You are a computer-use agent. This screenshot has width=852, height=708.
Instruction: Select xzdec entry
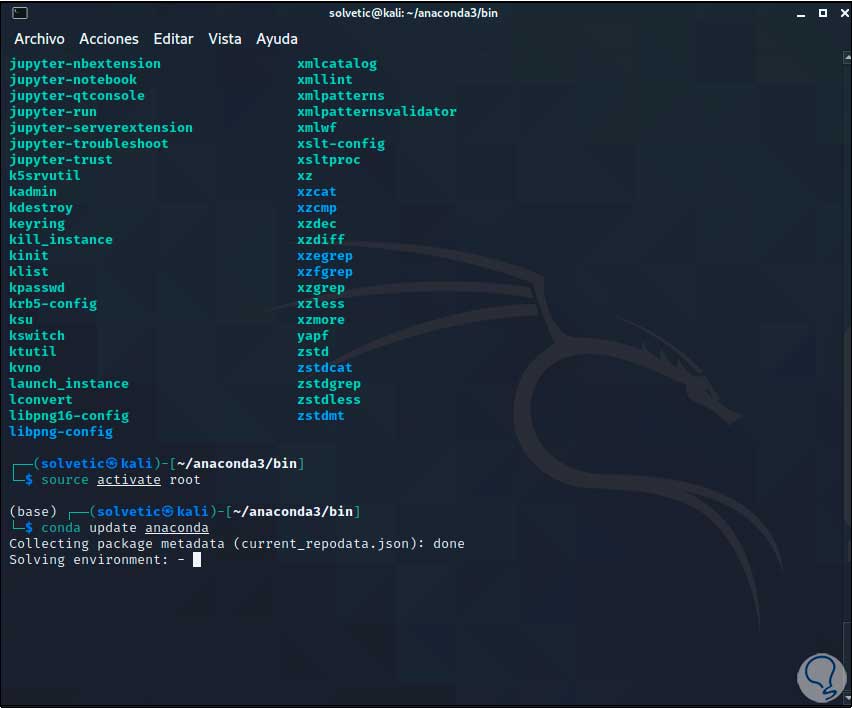click(x=317, y=224)
